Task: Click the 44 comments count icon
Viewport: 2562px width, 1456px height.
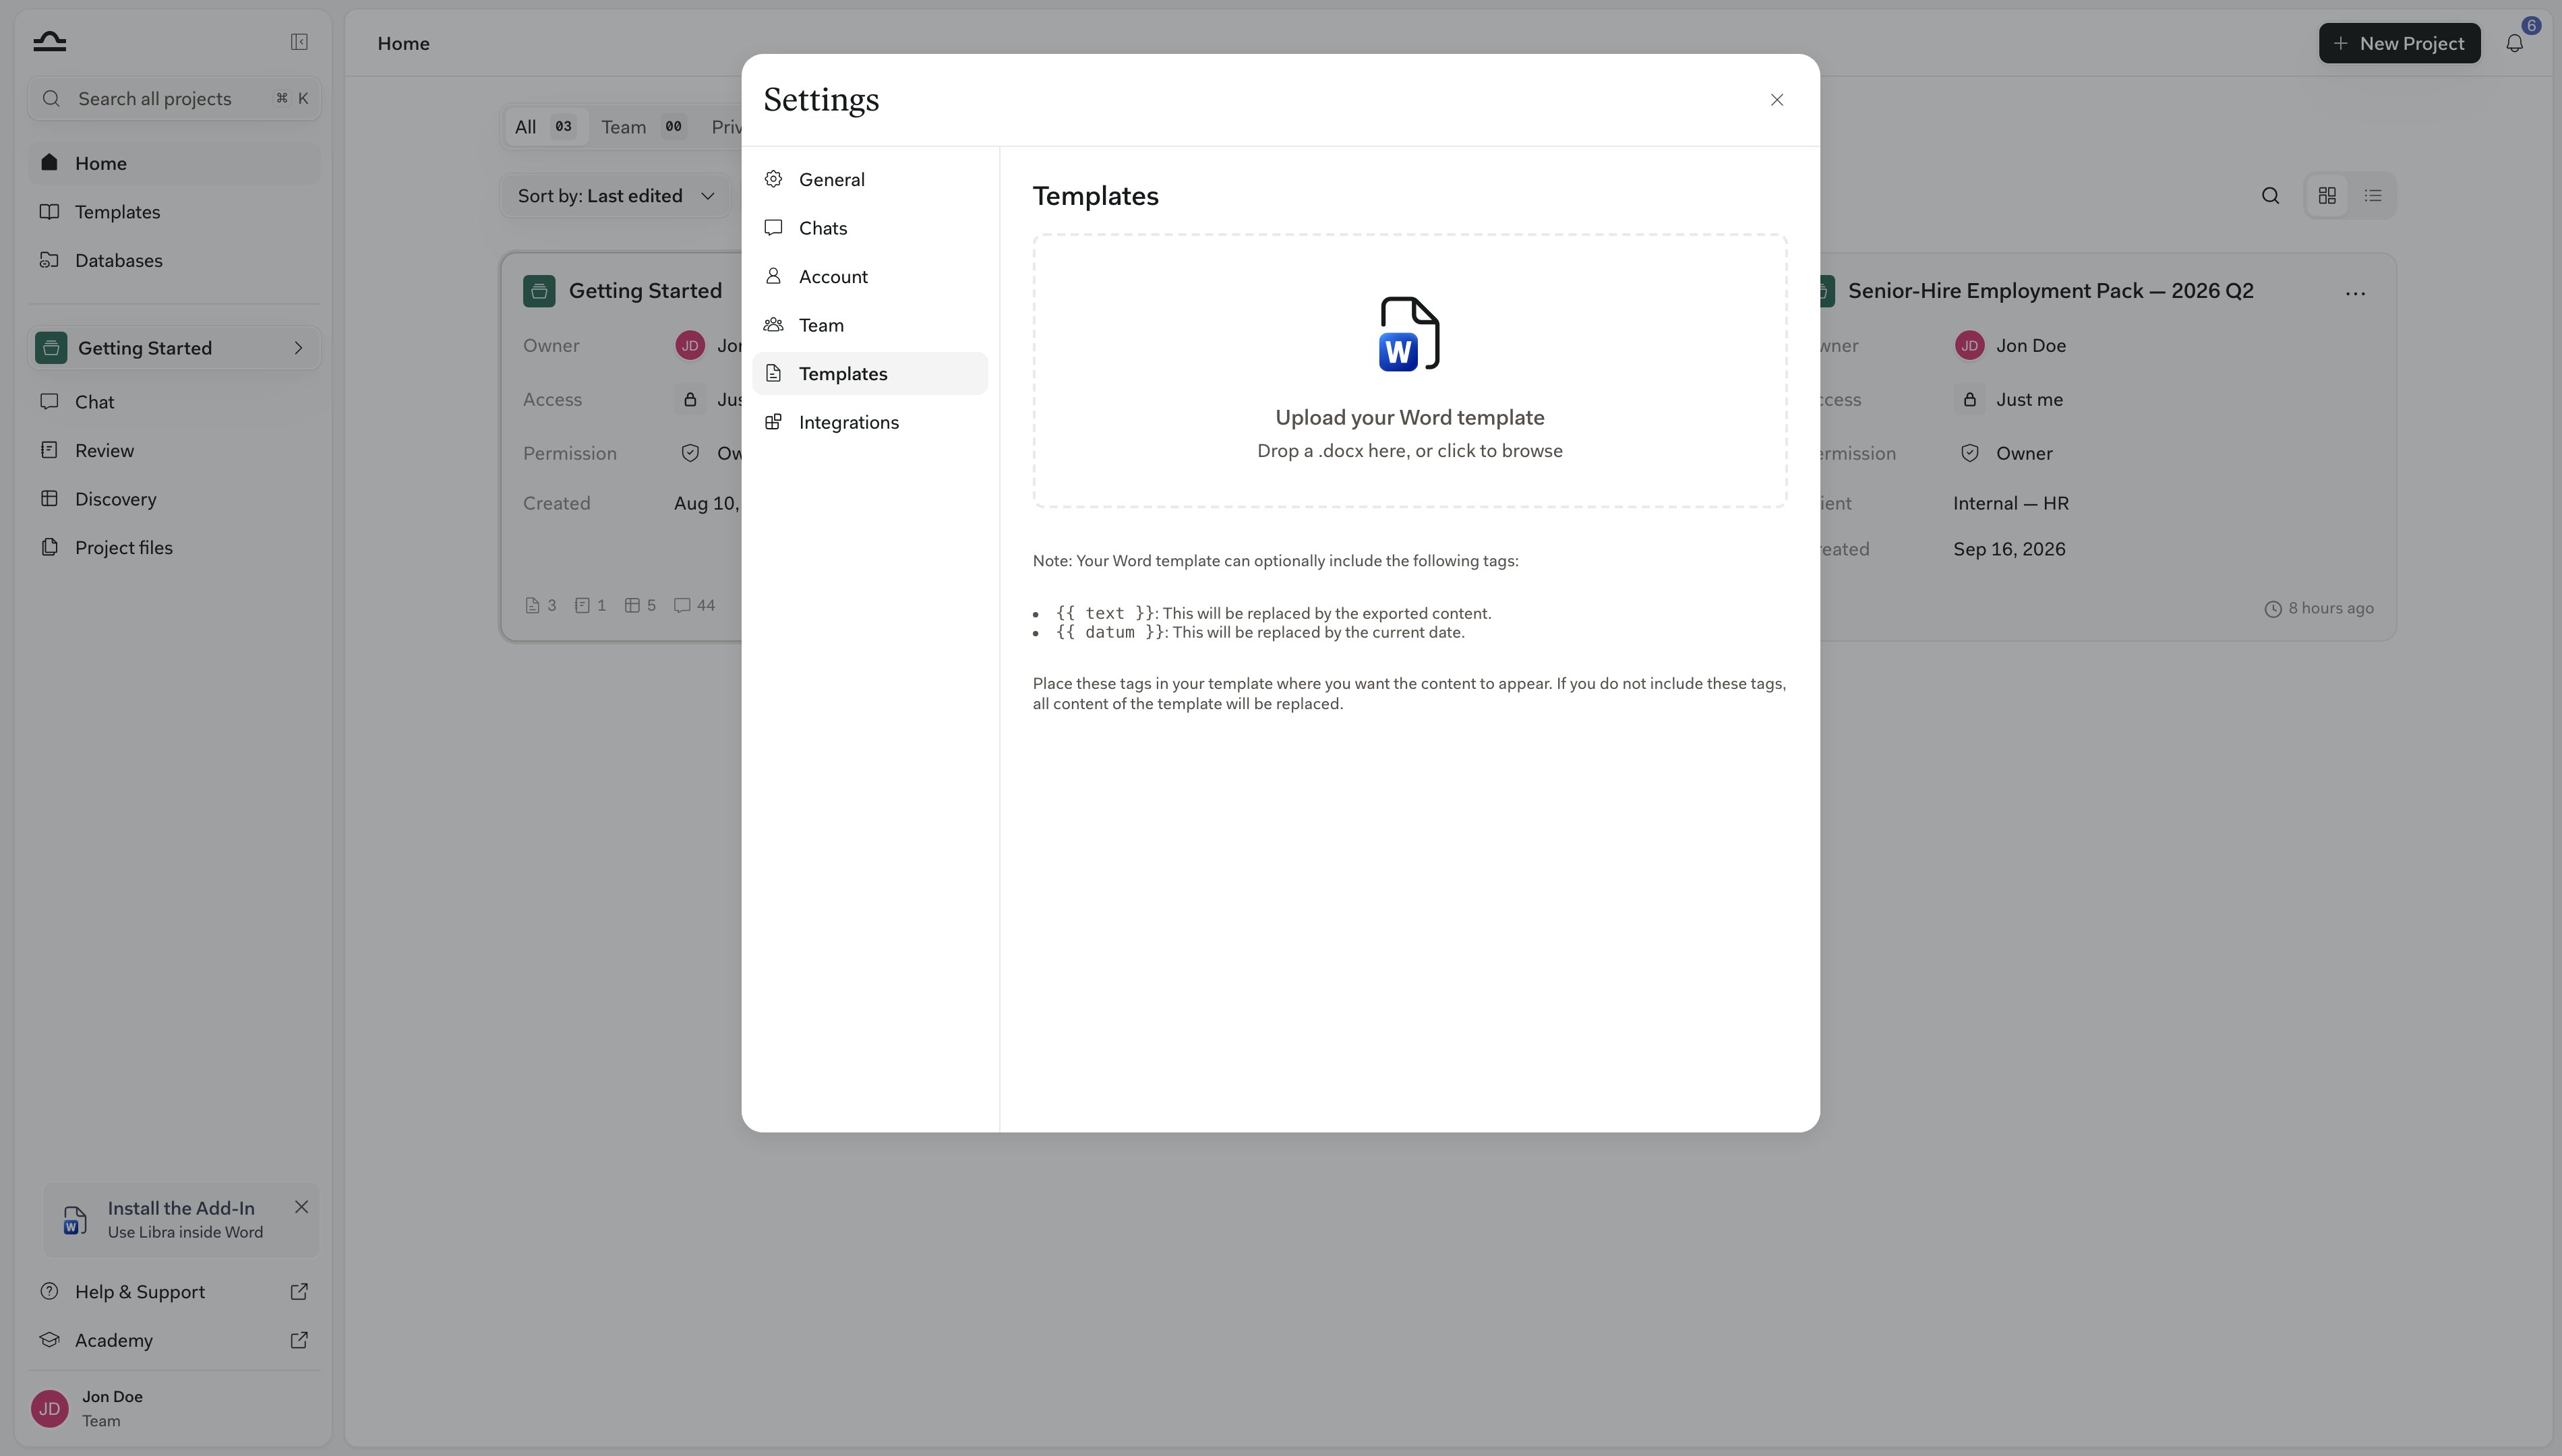Action: coord(682,605)
